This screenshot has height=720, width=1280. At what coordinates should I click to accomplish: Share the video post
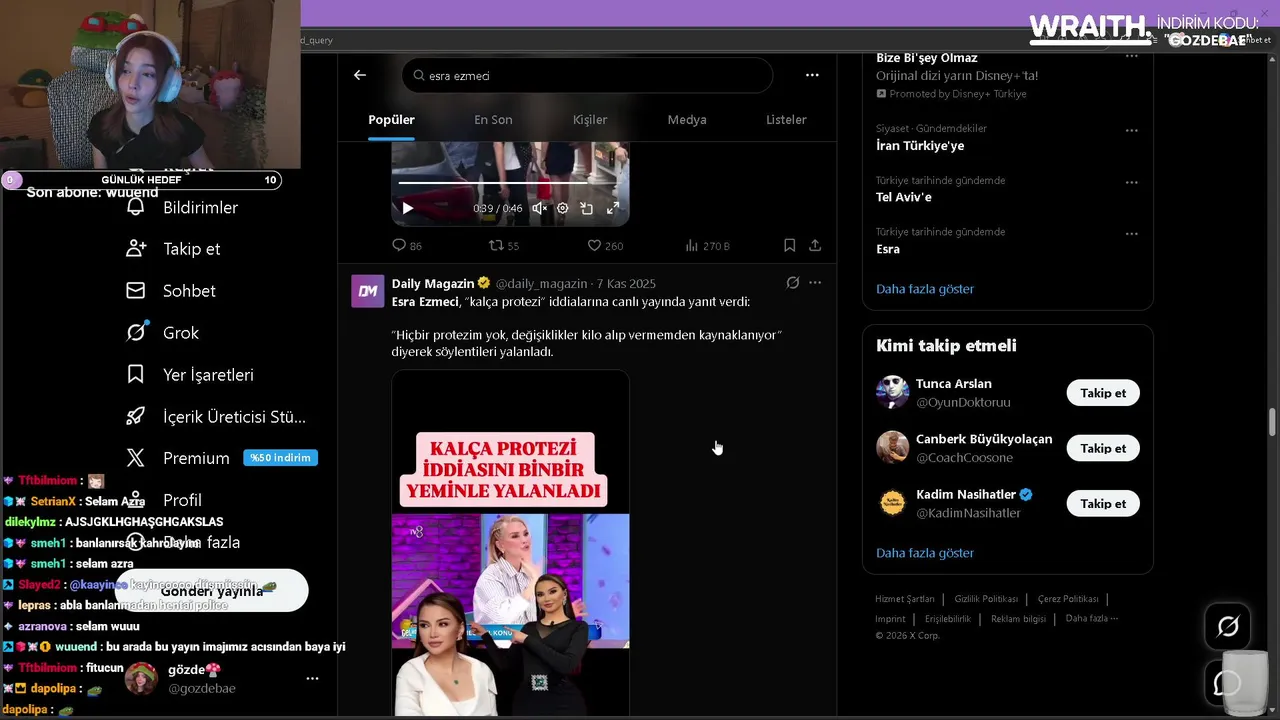pos(815,245)
